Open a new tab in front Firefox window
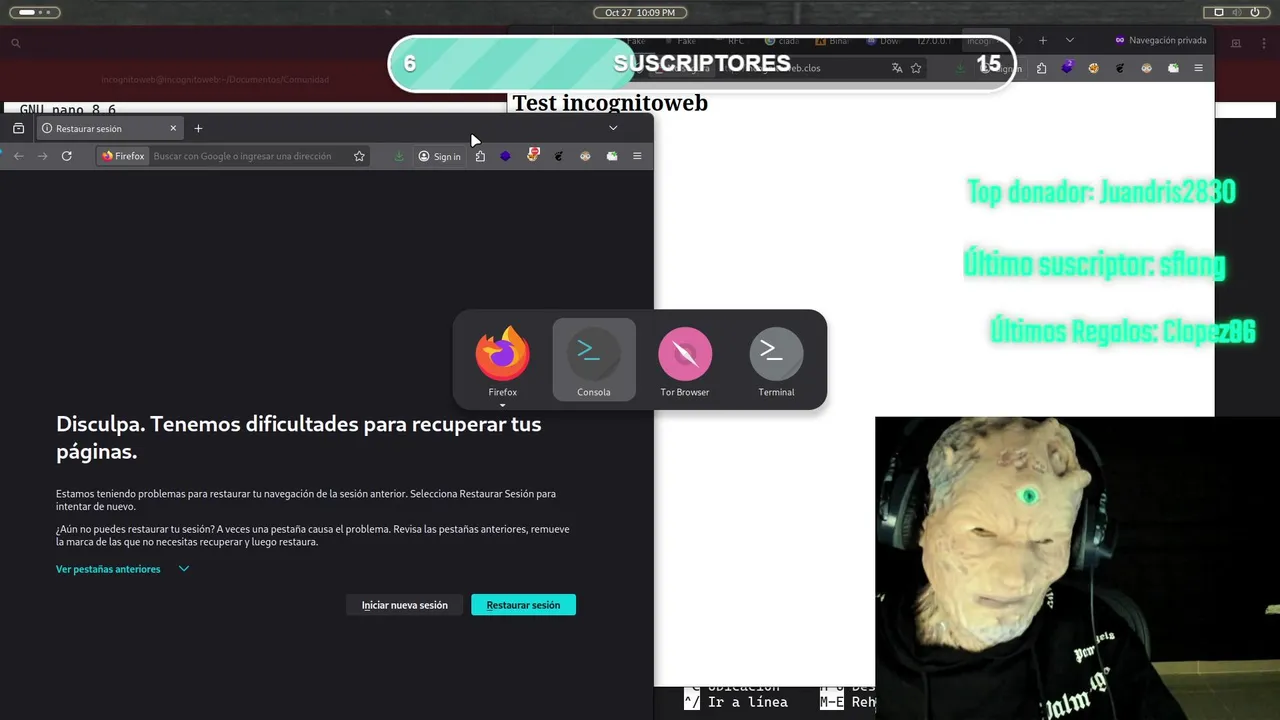Viewport: 1280px width, 720px height. [x=198, y=128]
